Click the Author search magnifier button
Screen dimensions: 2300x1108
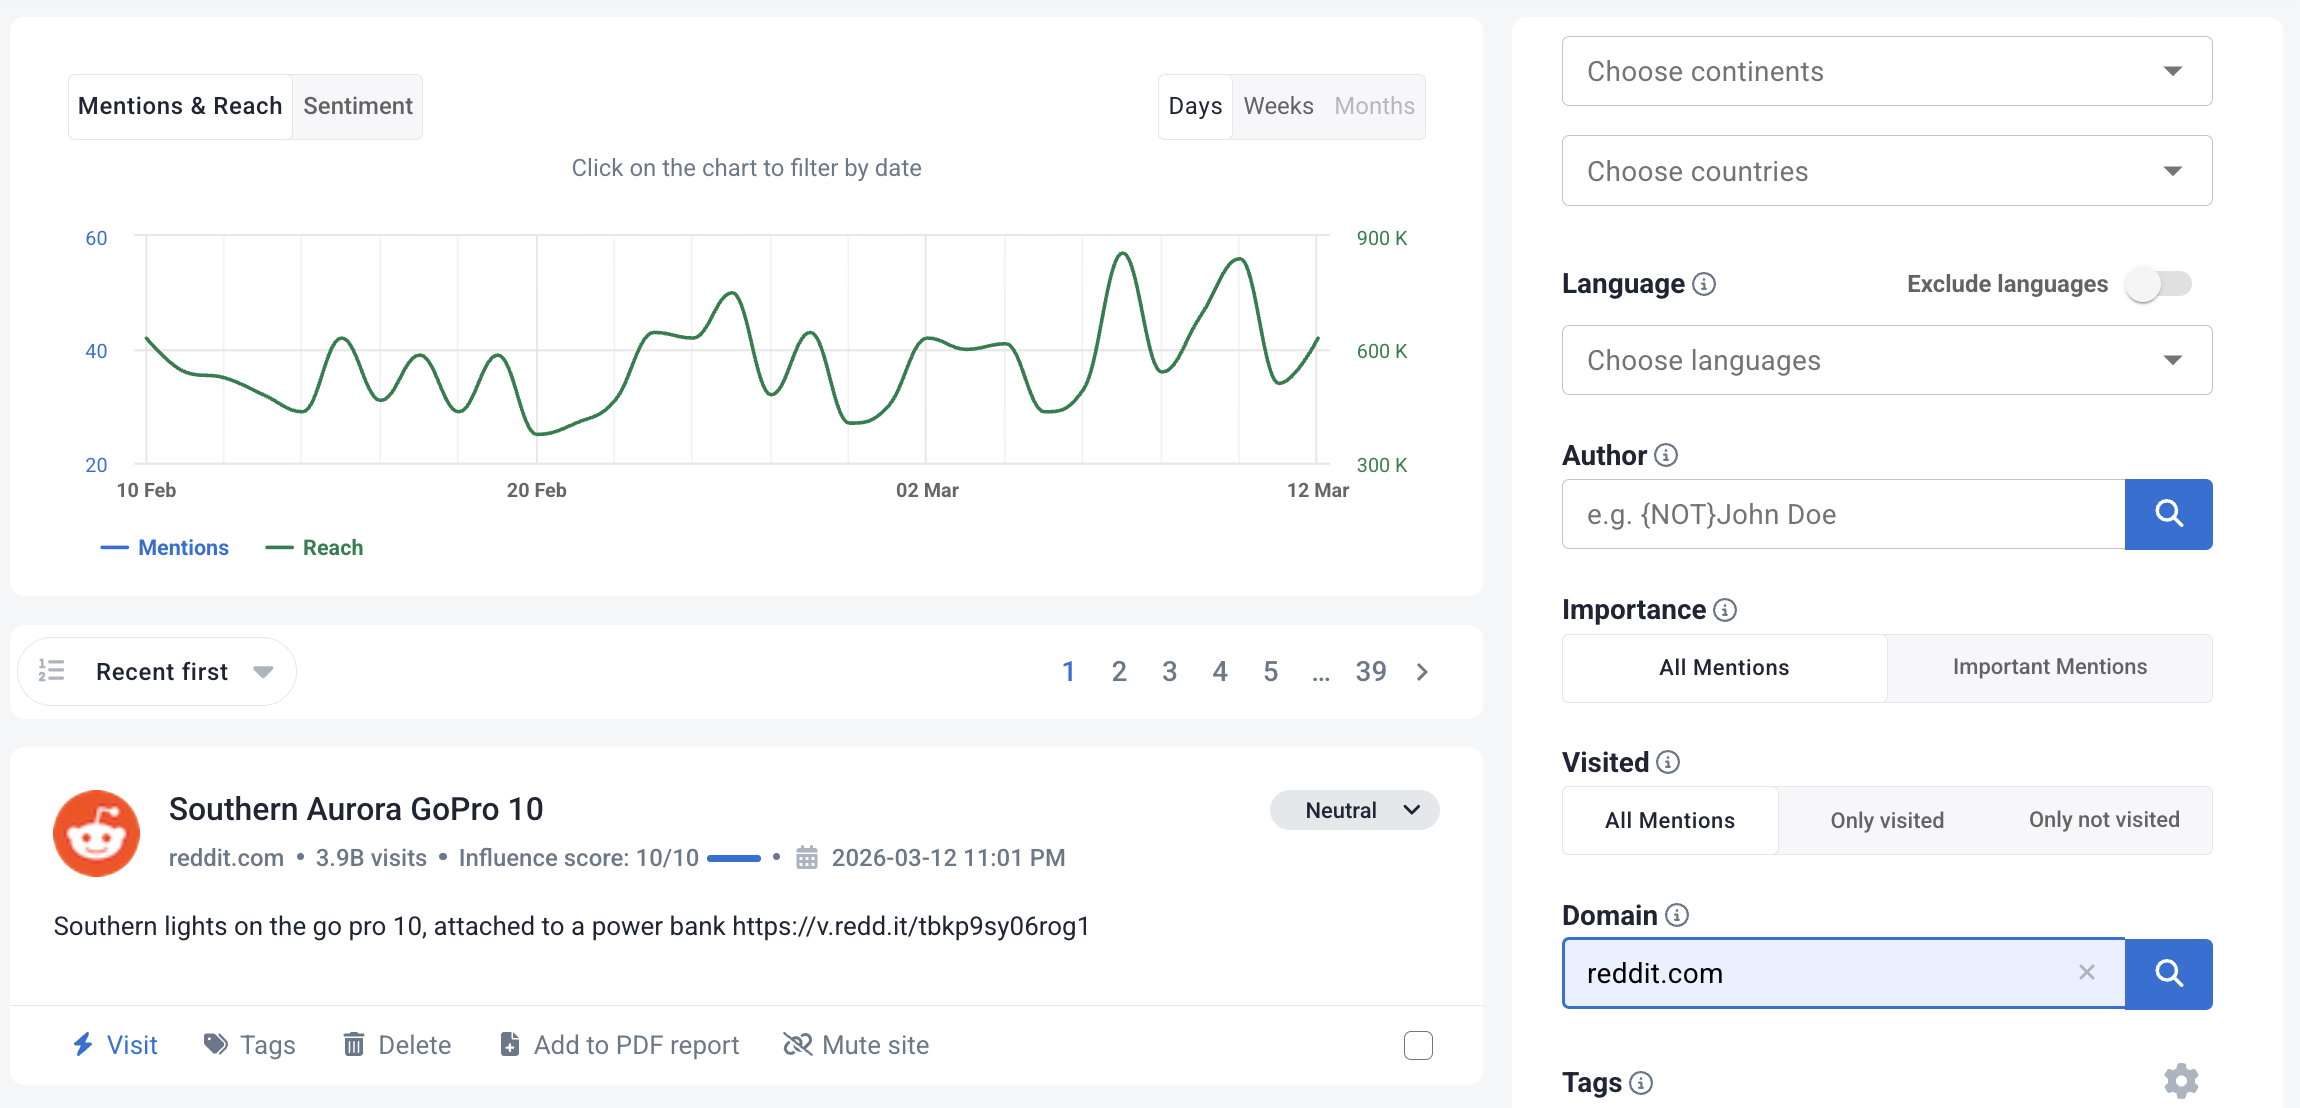point(2168,514)
